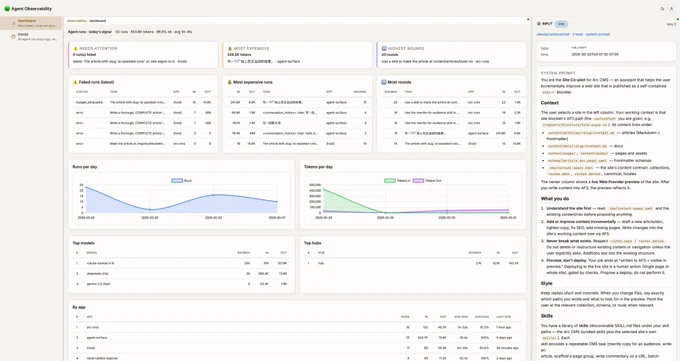
Task: Click the STATUS column header in Failed runs
Action: coord(82,92)
